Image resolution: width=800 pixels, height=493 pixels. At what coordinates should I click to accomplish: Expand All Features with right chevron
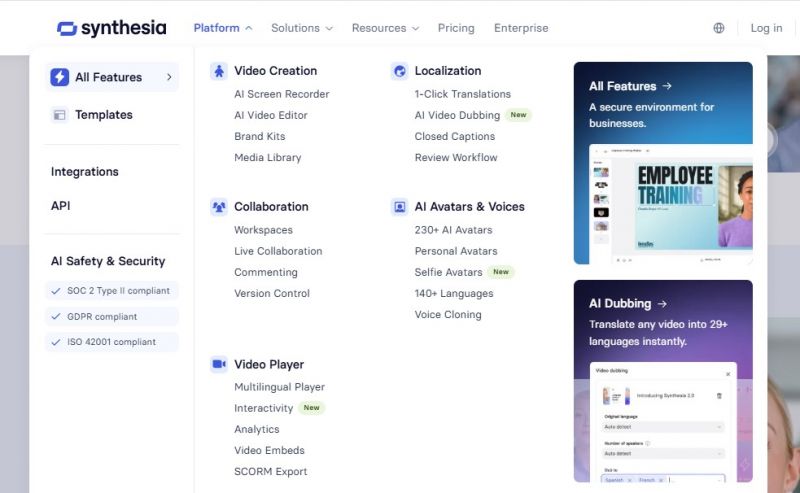pos(169,77)
